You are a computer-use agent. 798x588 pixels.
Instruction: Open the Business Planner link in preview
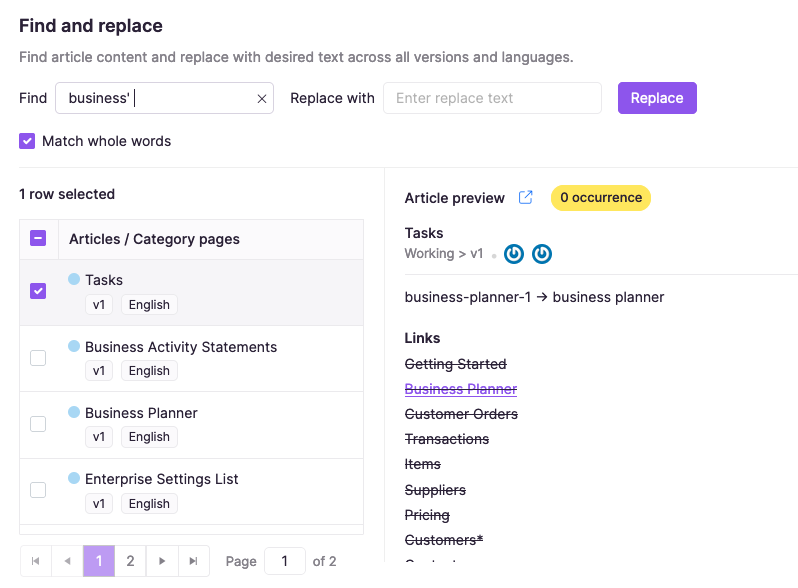pos(460,389)
